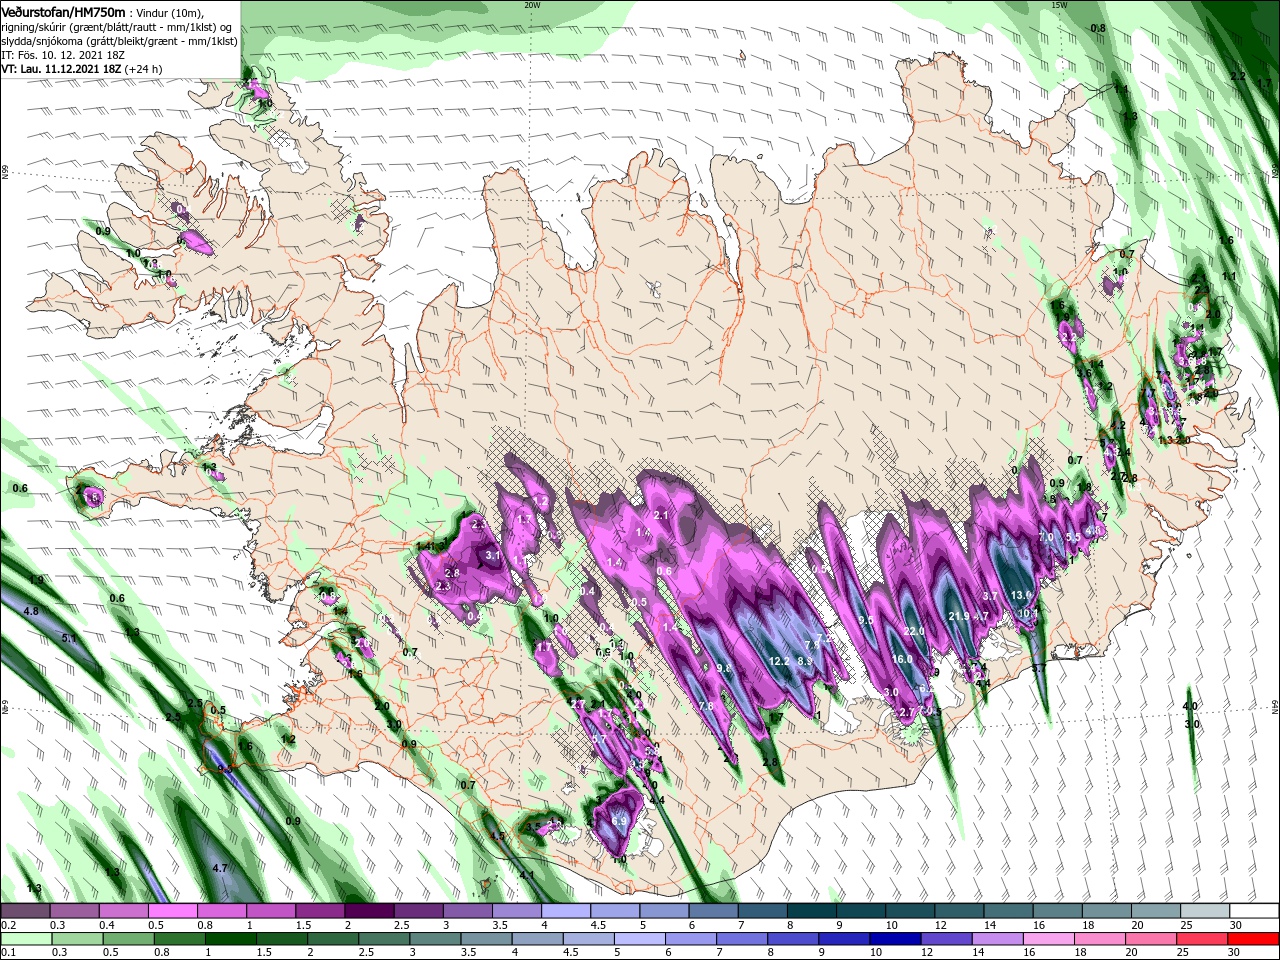Click the 21.9 precipitation value on map
The image size is (1280, 960).
(x=959, y=616)
